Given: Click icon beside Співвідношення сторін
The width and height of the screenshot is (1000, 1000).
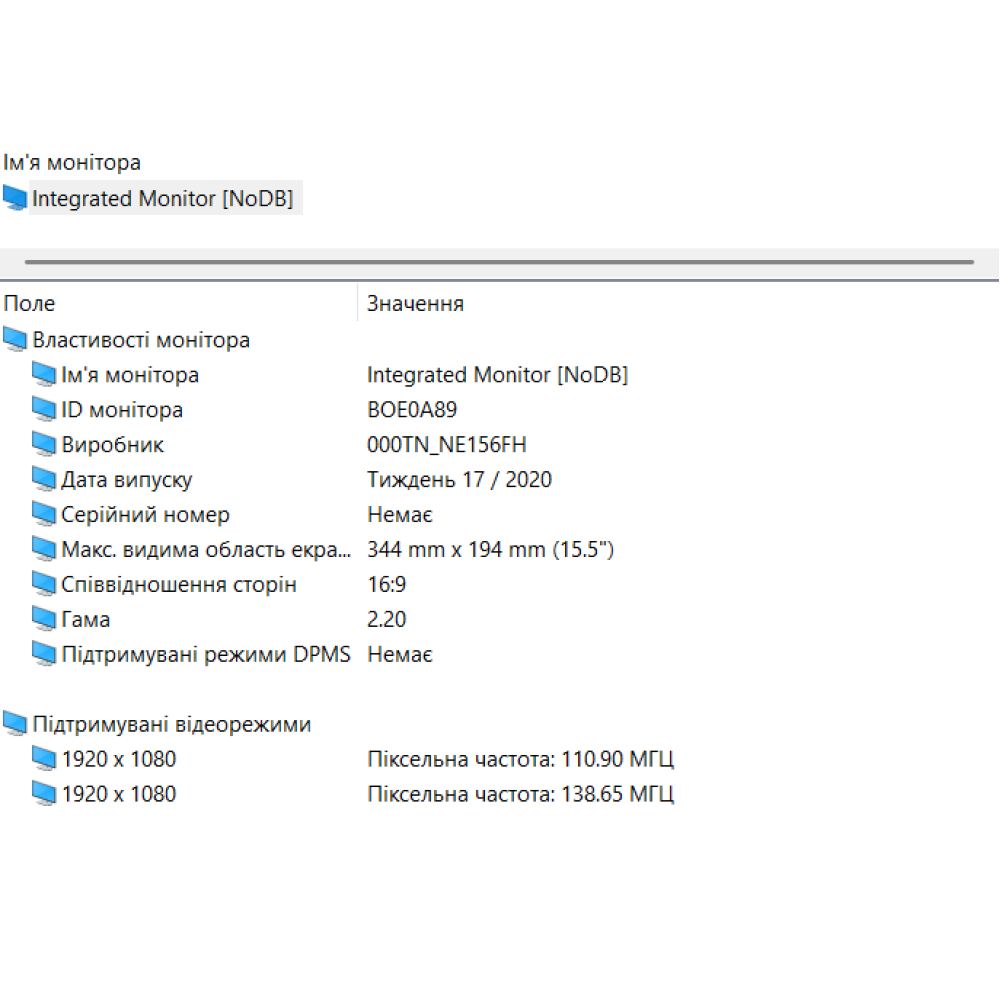Looking at the screenshot, I should point(44,585).
